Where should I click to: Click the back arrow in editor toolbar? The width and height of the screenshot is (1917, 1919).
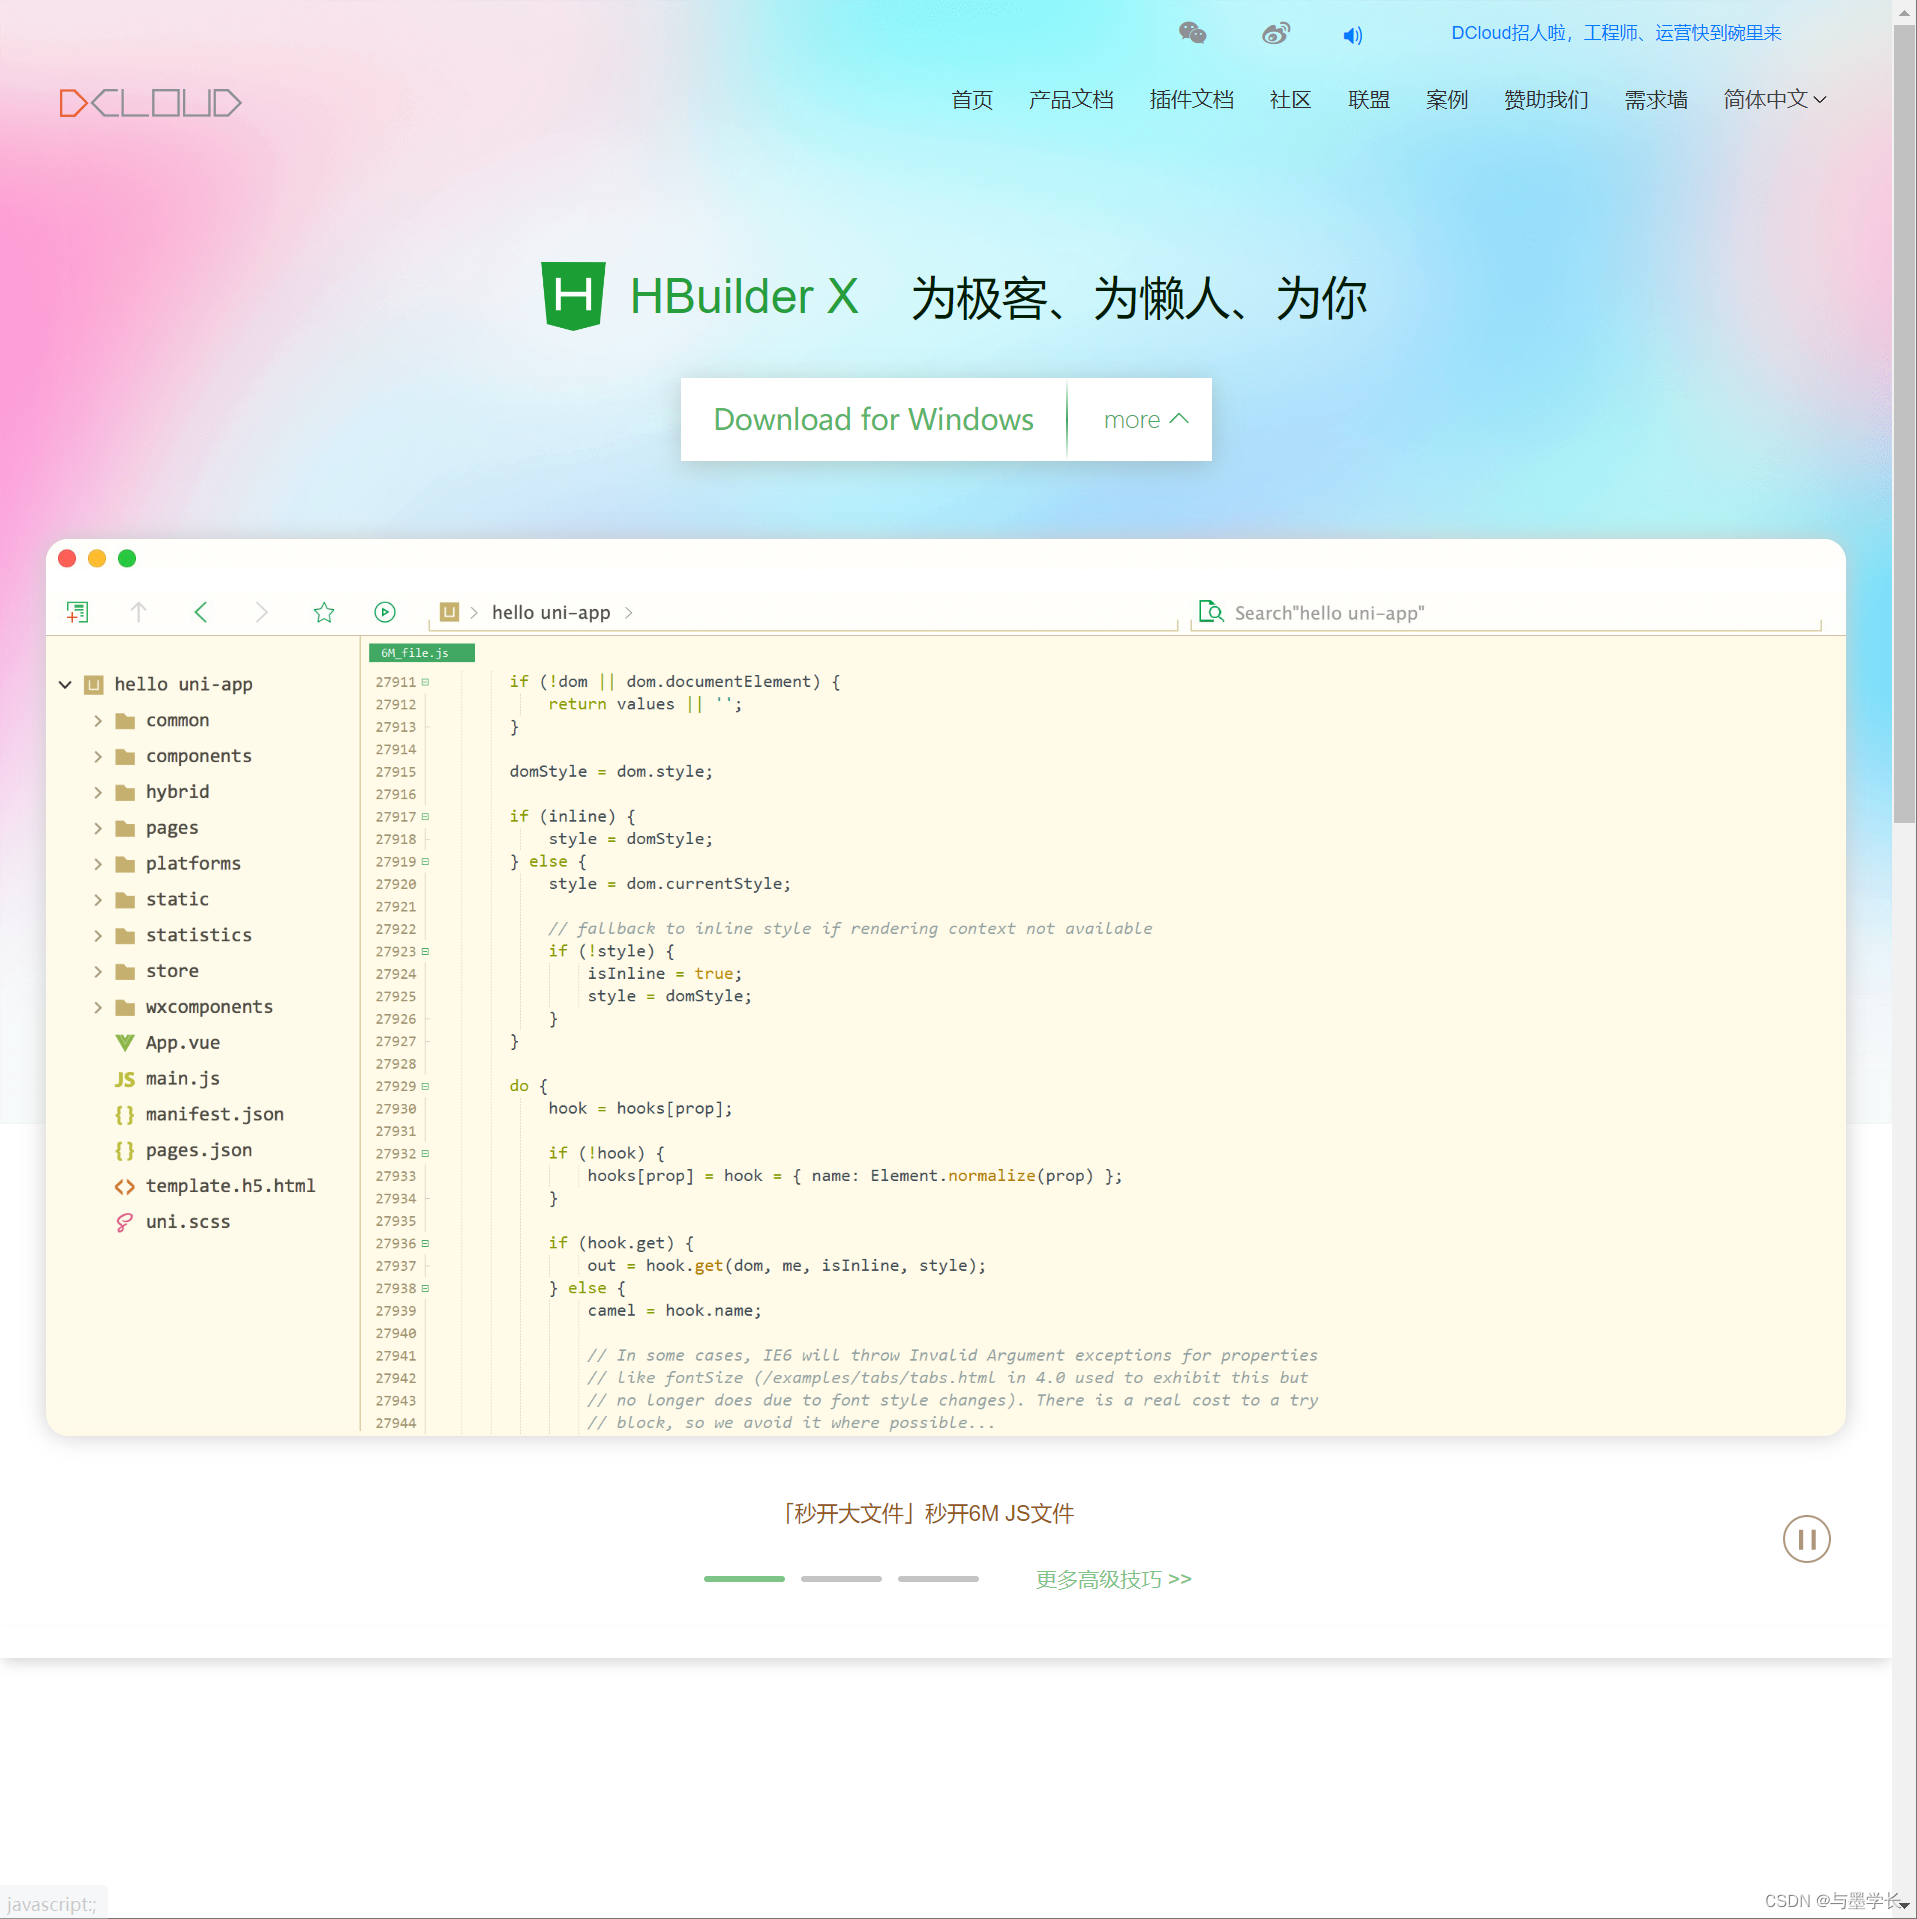[x=201, y=612]
